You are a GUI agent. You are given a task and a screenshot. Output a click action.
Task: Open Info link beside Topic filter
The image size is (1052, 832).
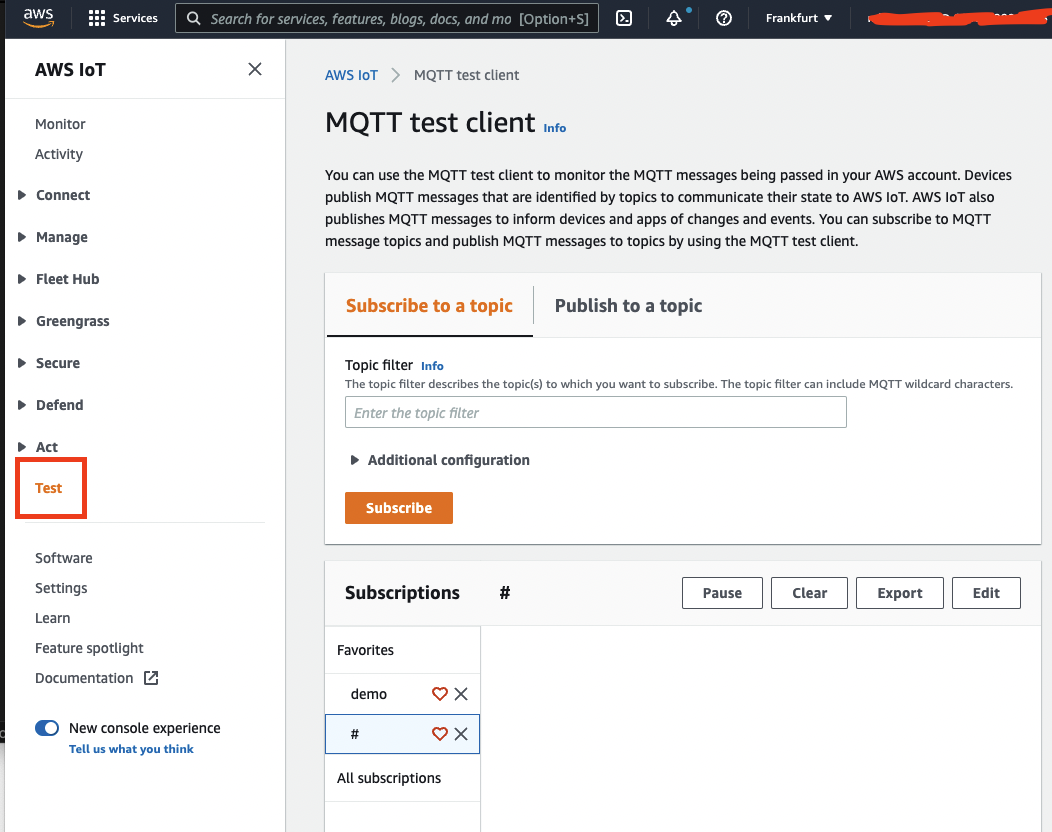click(432, 366)
